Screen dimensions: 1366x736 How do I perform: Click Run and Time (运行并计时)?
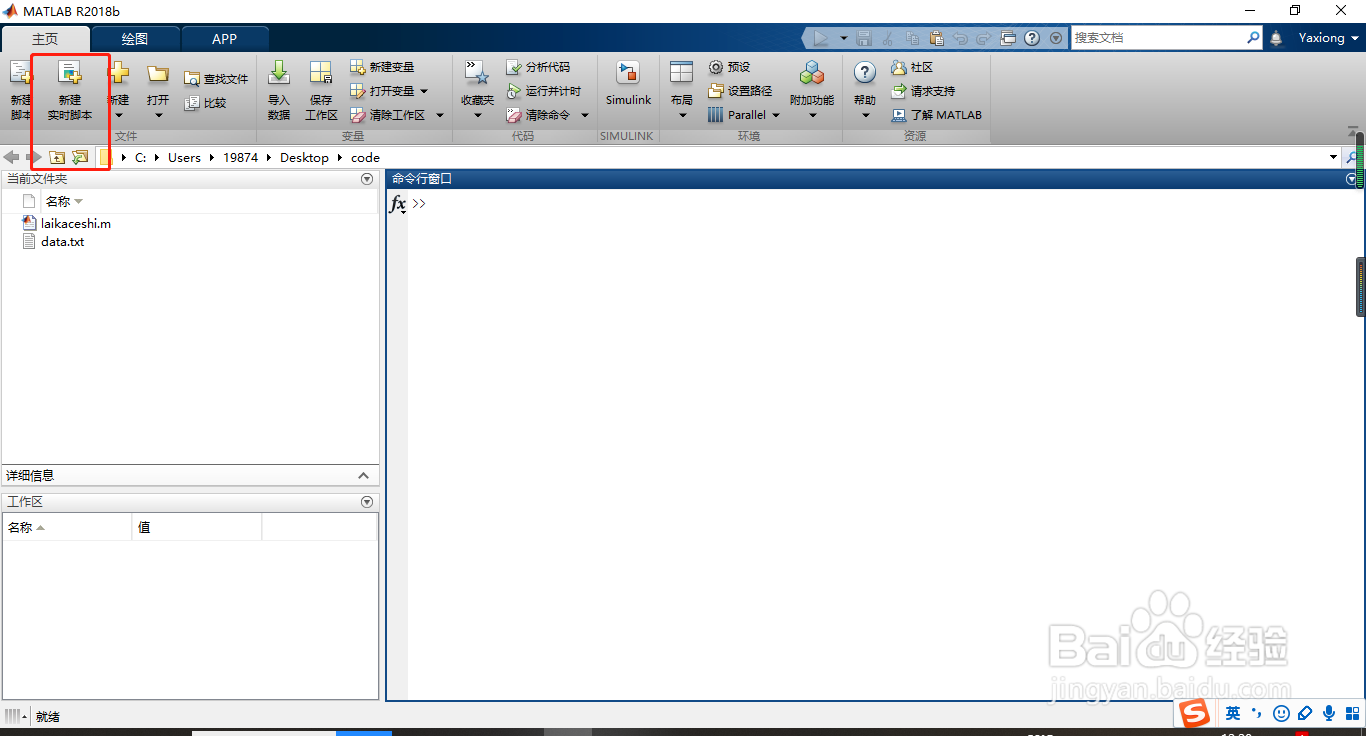tap(543, 91)
